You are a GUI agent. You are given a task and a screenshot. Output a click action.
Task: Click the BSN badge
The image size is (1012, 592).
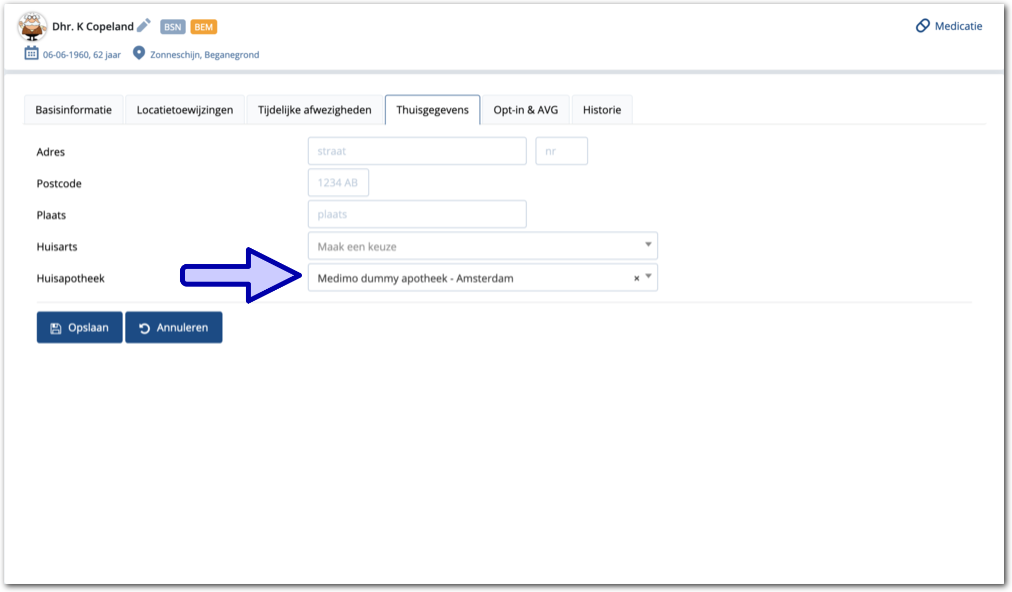[172, 27]
